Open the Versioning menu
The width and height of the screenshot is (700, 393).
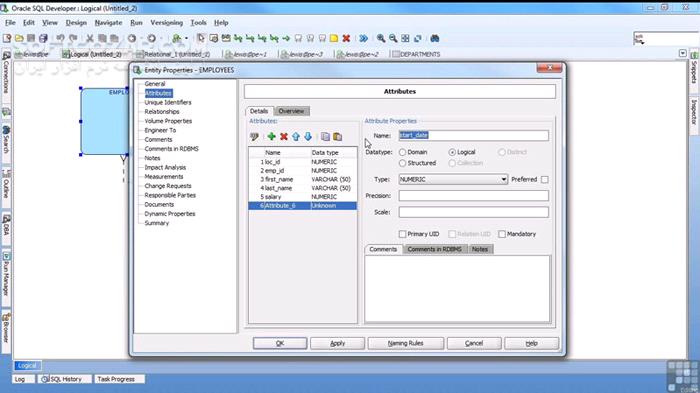167,22
